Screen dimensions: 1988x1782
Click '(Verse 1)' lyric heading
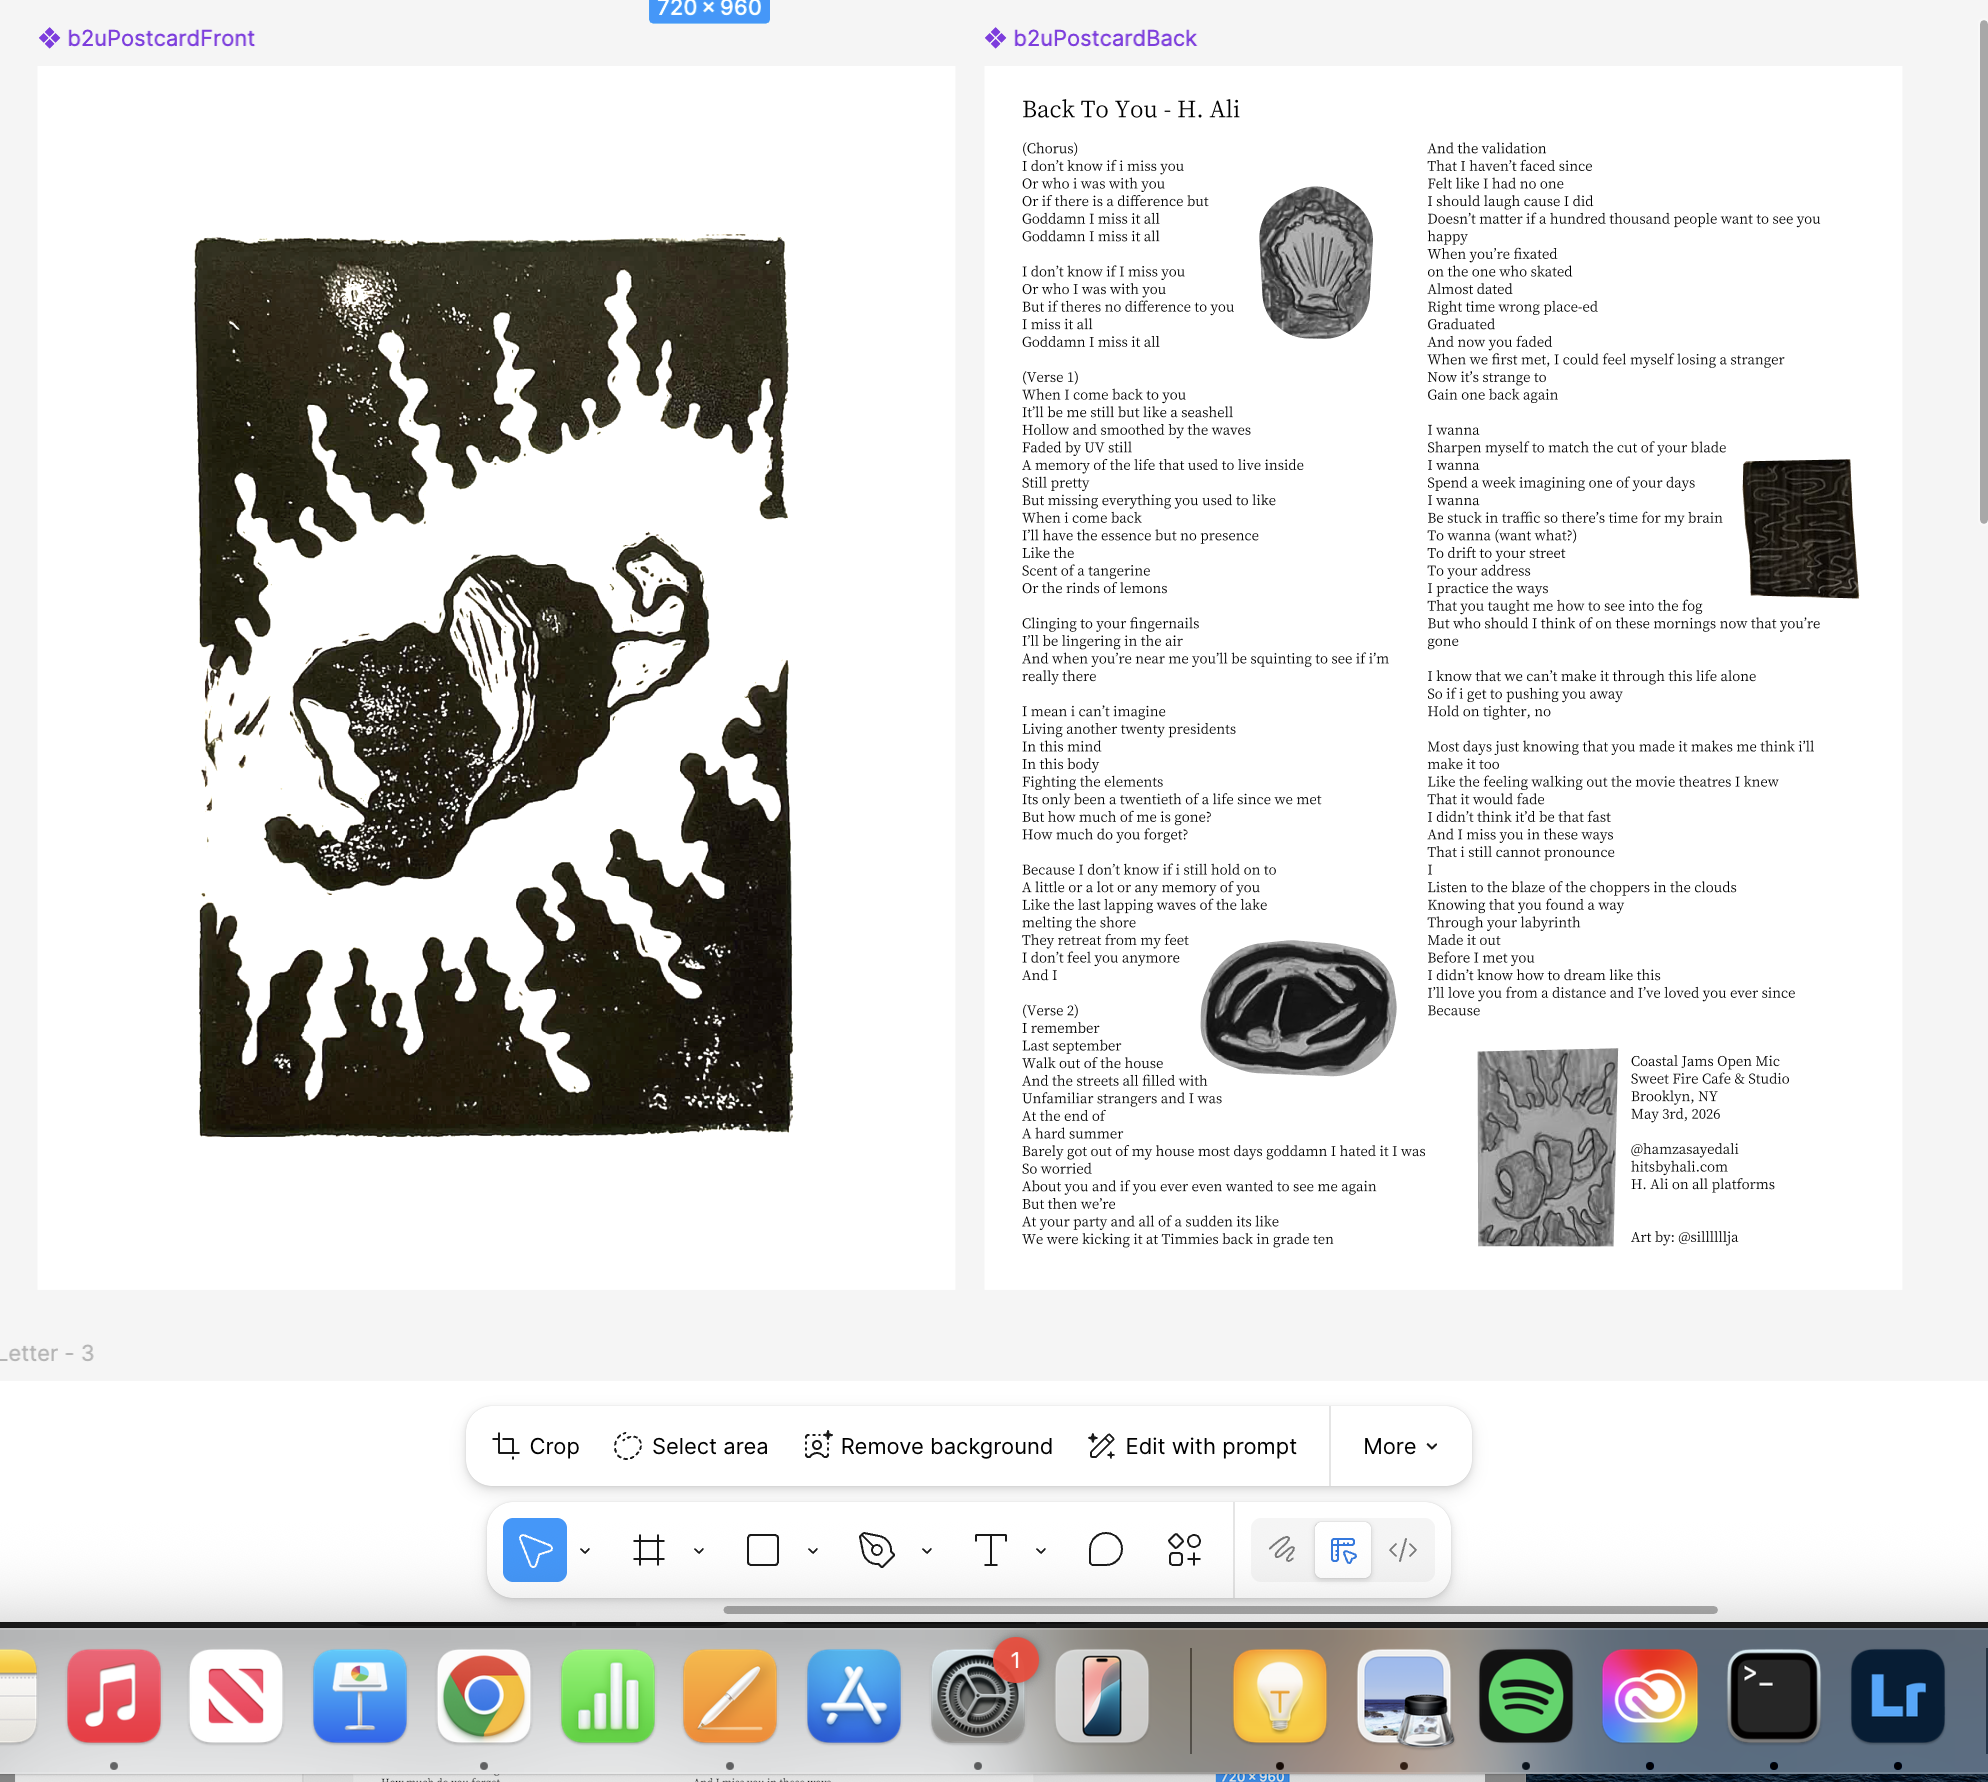pos(1050,377)
